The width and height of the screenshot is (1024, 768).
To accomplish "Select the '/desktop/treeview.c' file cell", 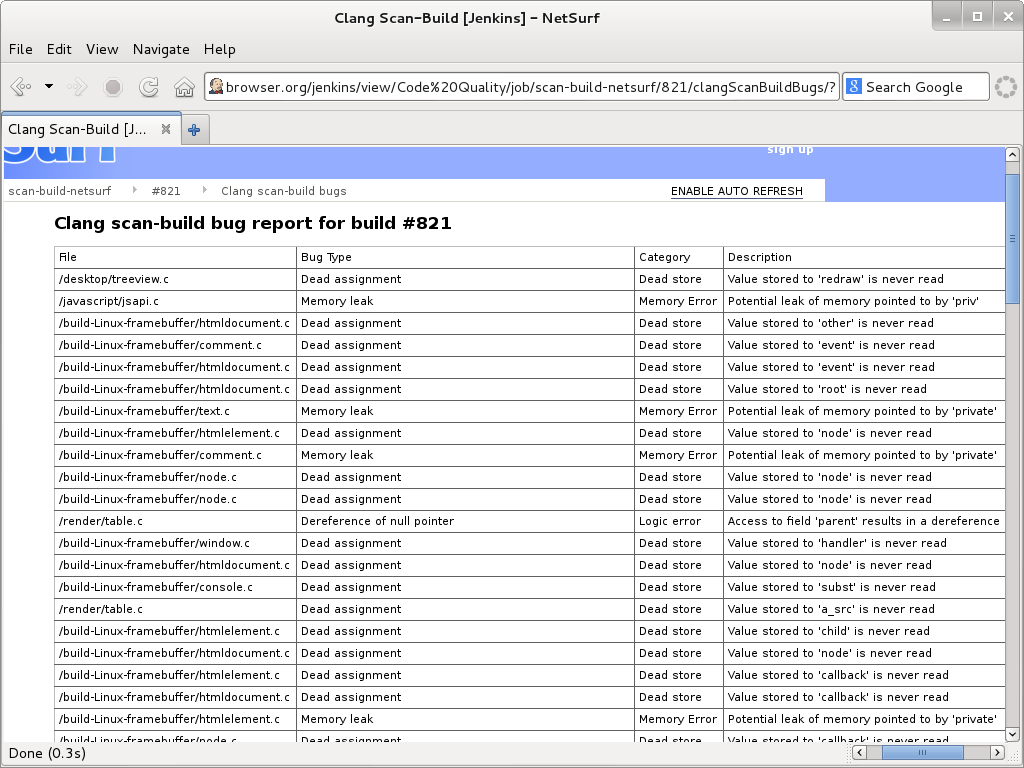I will tap(175, 280).
